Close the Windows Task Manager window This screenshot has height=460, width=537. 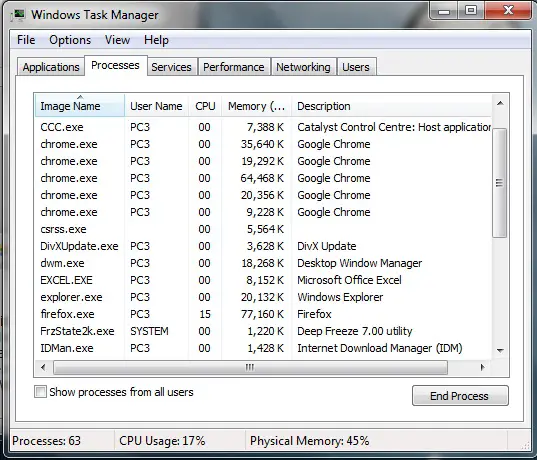(x=508, y=11)
